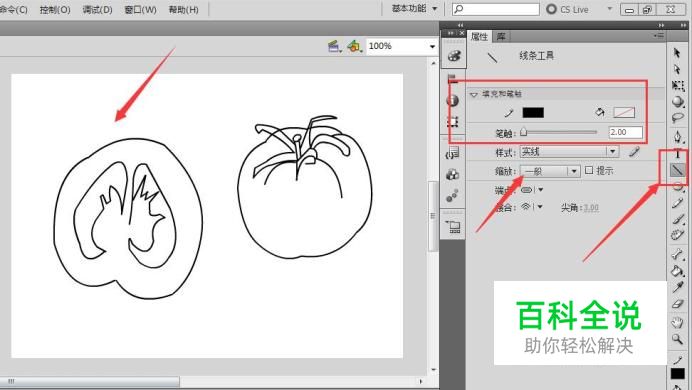Open the 基本功能 workspace switcher
Image resolution: width=692 pixels, height=390 pixels.
pyautogui.click(x=414, y=8)
